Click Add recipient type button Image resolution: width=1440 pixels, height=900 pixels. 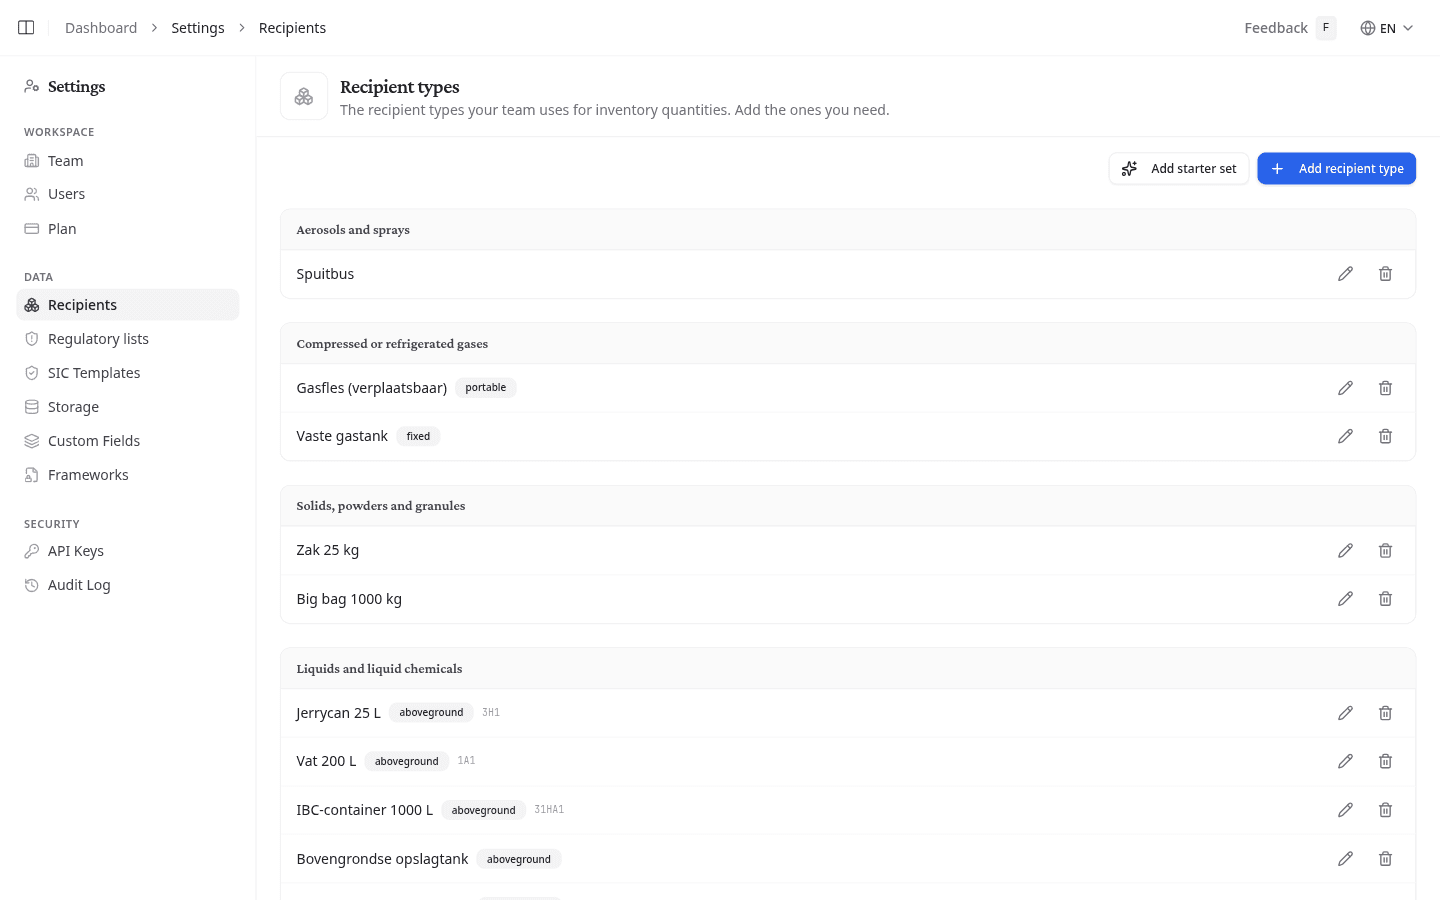coord(1336,169)
